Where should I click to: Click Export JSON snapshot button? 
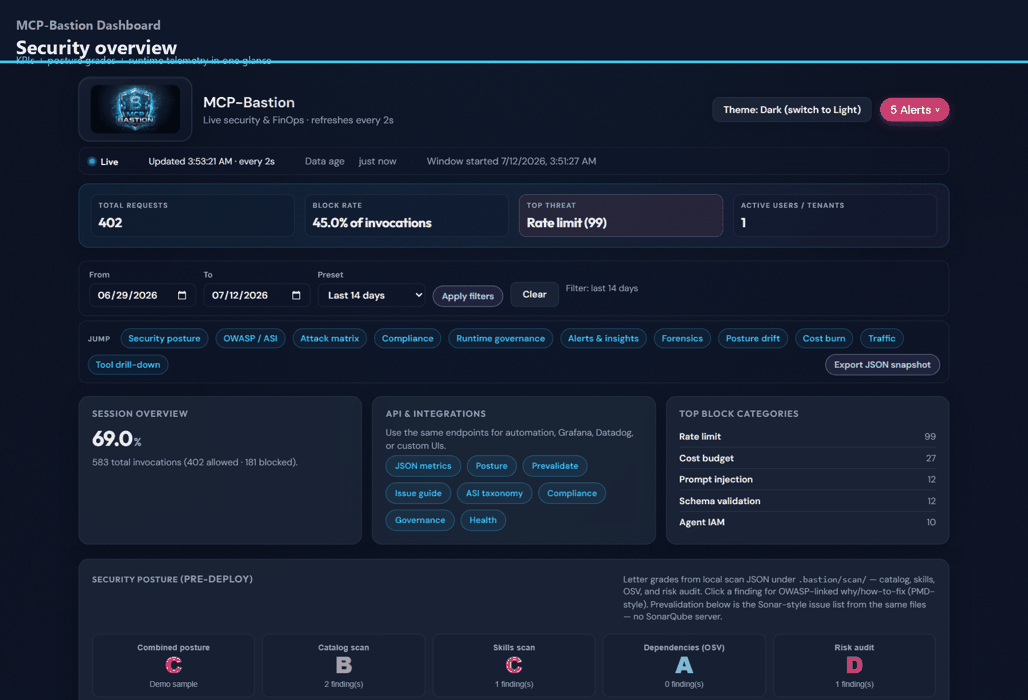tap(882, 365)
